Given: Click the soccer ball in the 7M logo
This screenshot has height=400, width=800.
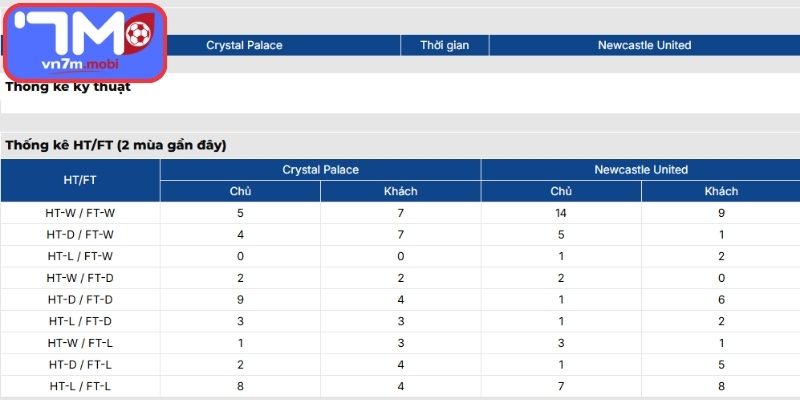Looking at the screenshot, I should [x=140, y=33].
